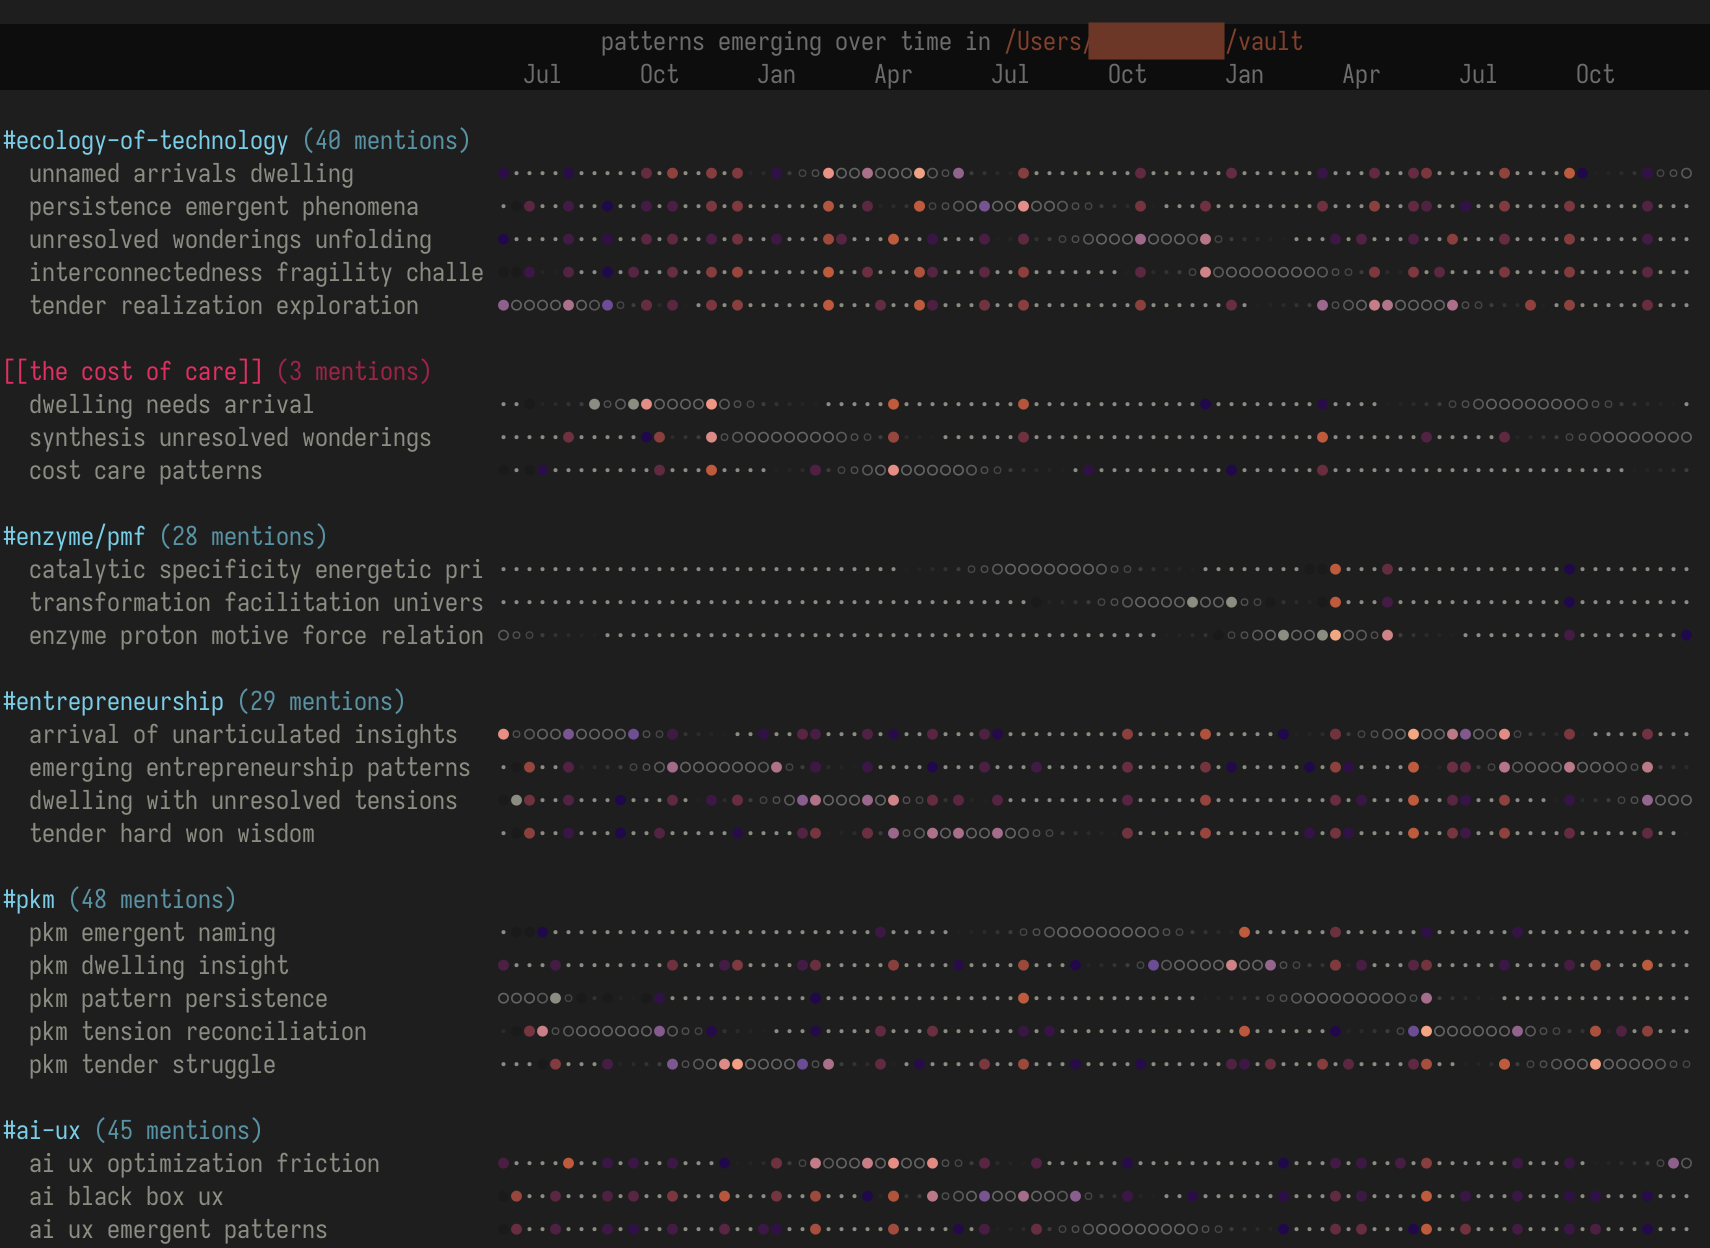Click the 'persistence emergent phenomena' pattern label

tap(223, 207)
